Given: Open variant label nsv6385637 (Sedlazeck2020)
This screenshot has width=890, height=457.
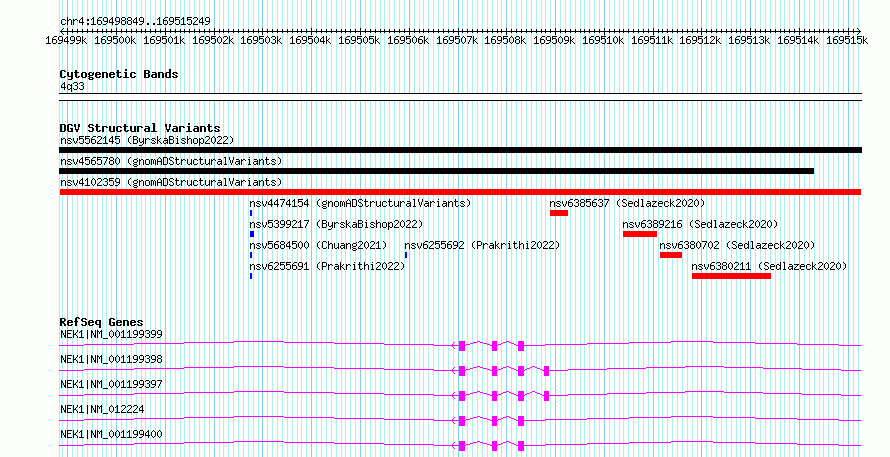Looking at the screenshot, I should (627, 203).
